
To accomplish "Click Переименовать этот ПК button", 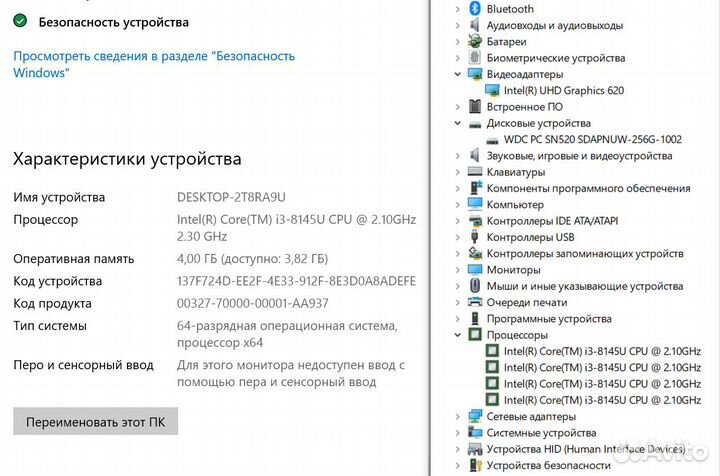I will [96, 421].
